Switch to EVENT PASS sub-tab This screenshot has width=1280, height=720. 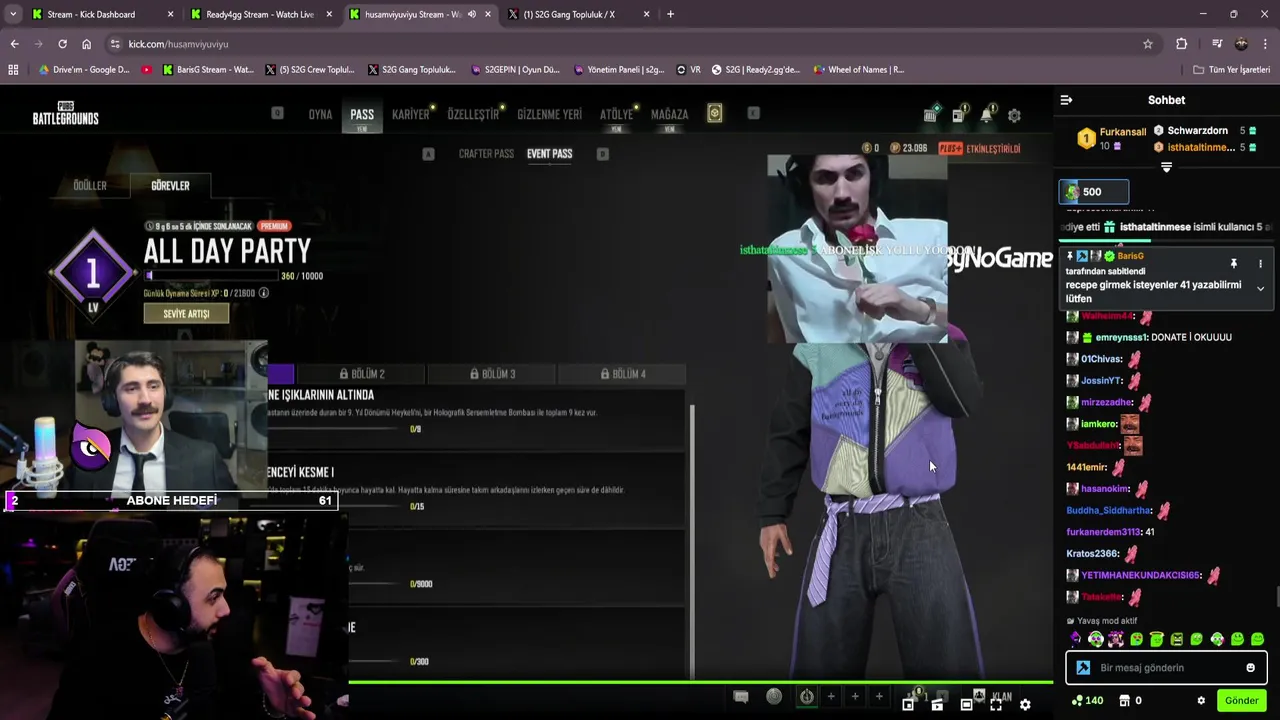coord(549,154)
